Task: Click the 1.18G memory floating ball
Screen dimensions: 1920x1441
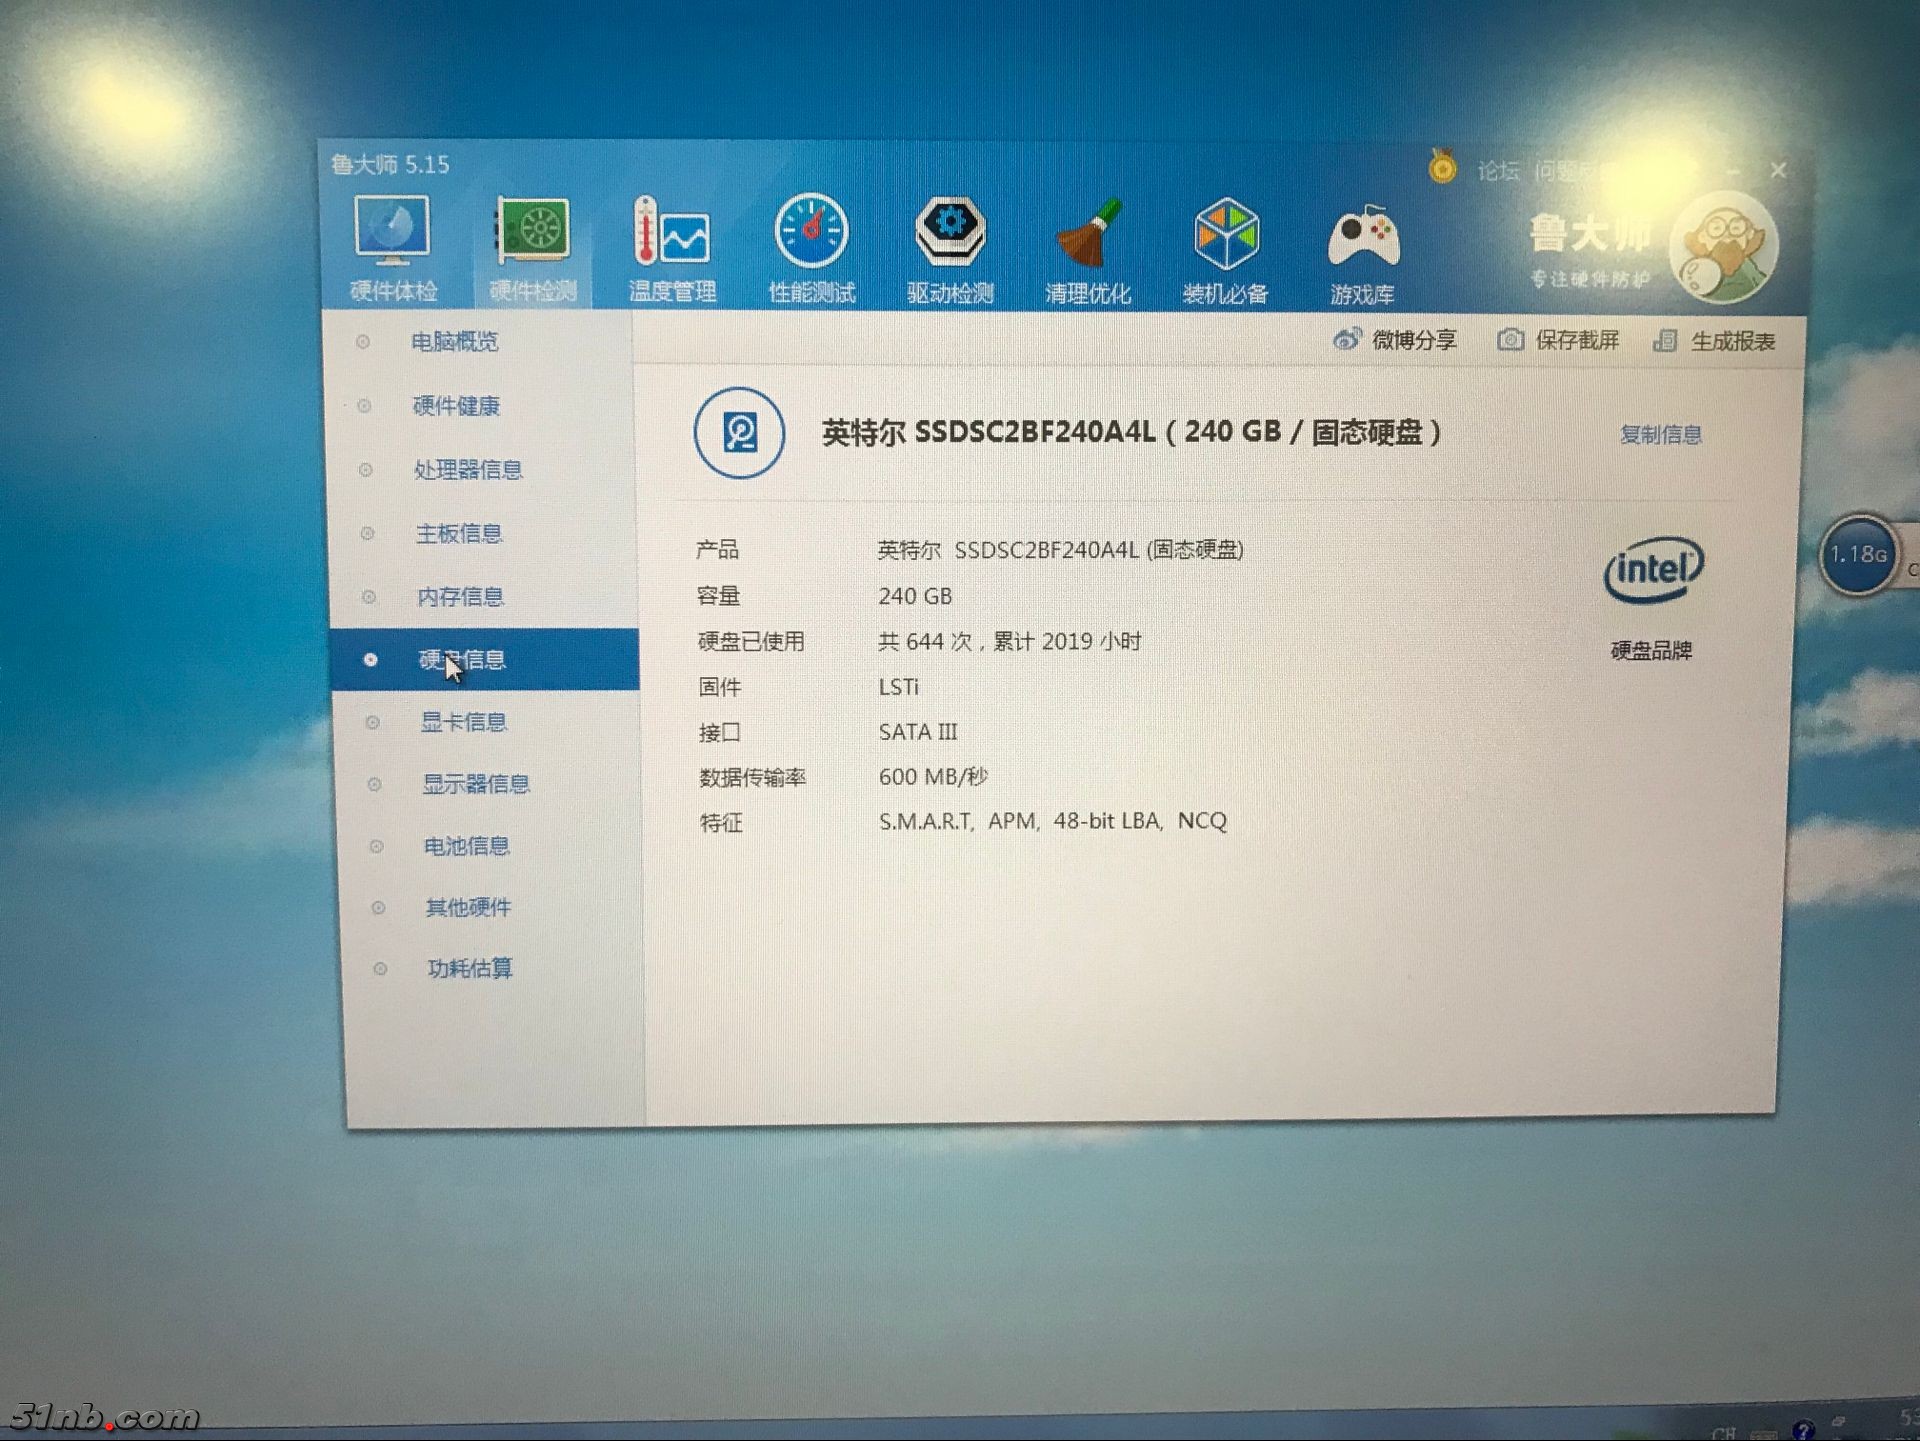Action: pos(1857,555)
